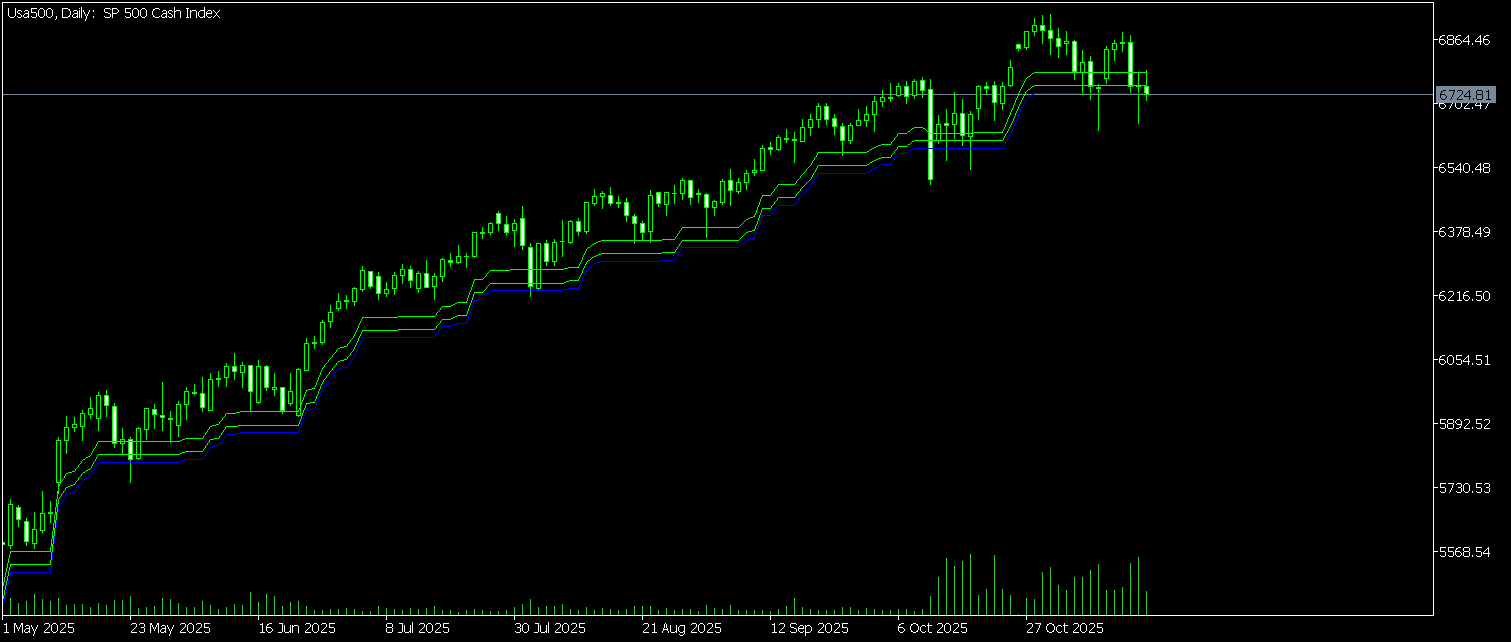
Task: Select the 8 Jul 2025 date label
Action: click(418, 629)
